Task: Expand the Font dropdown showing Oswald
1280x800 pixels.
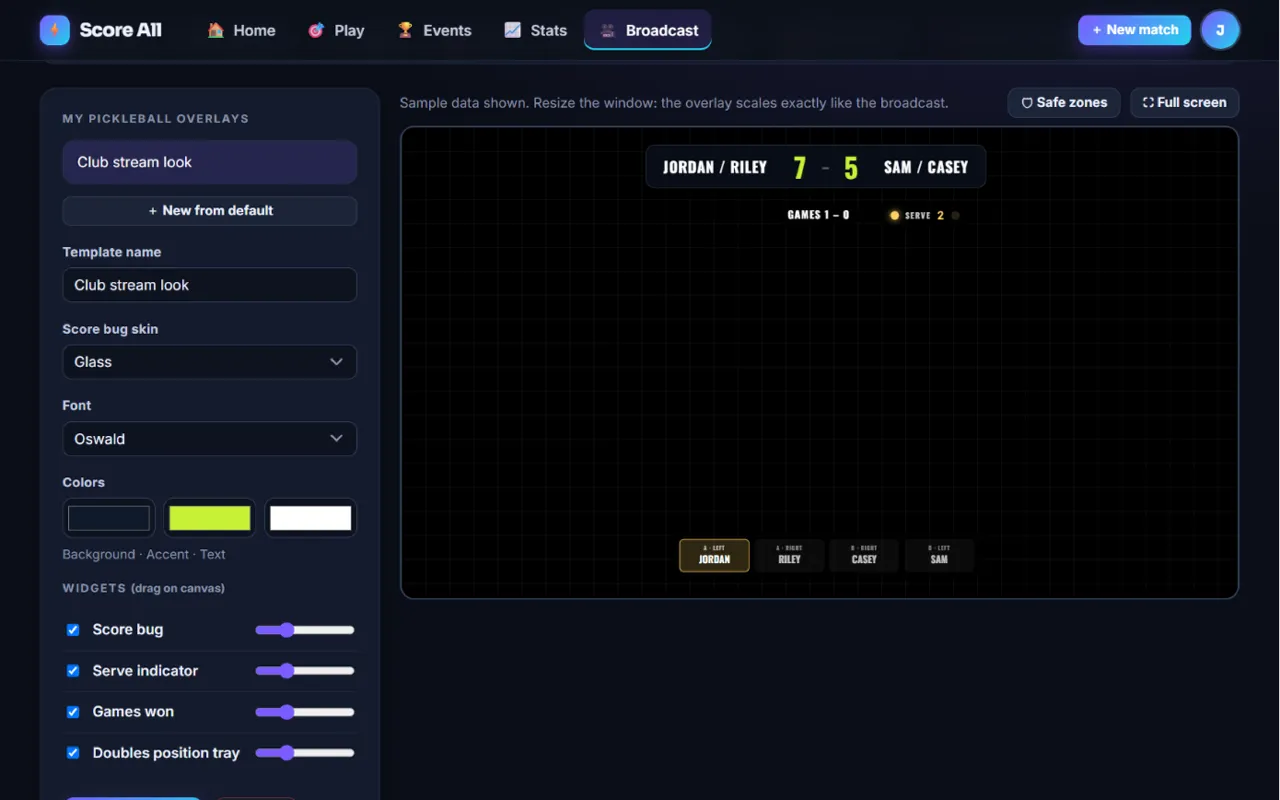Action: (210, 439)
